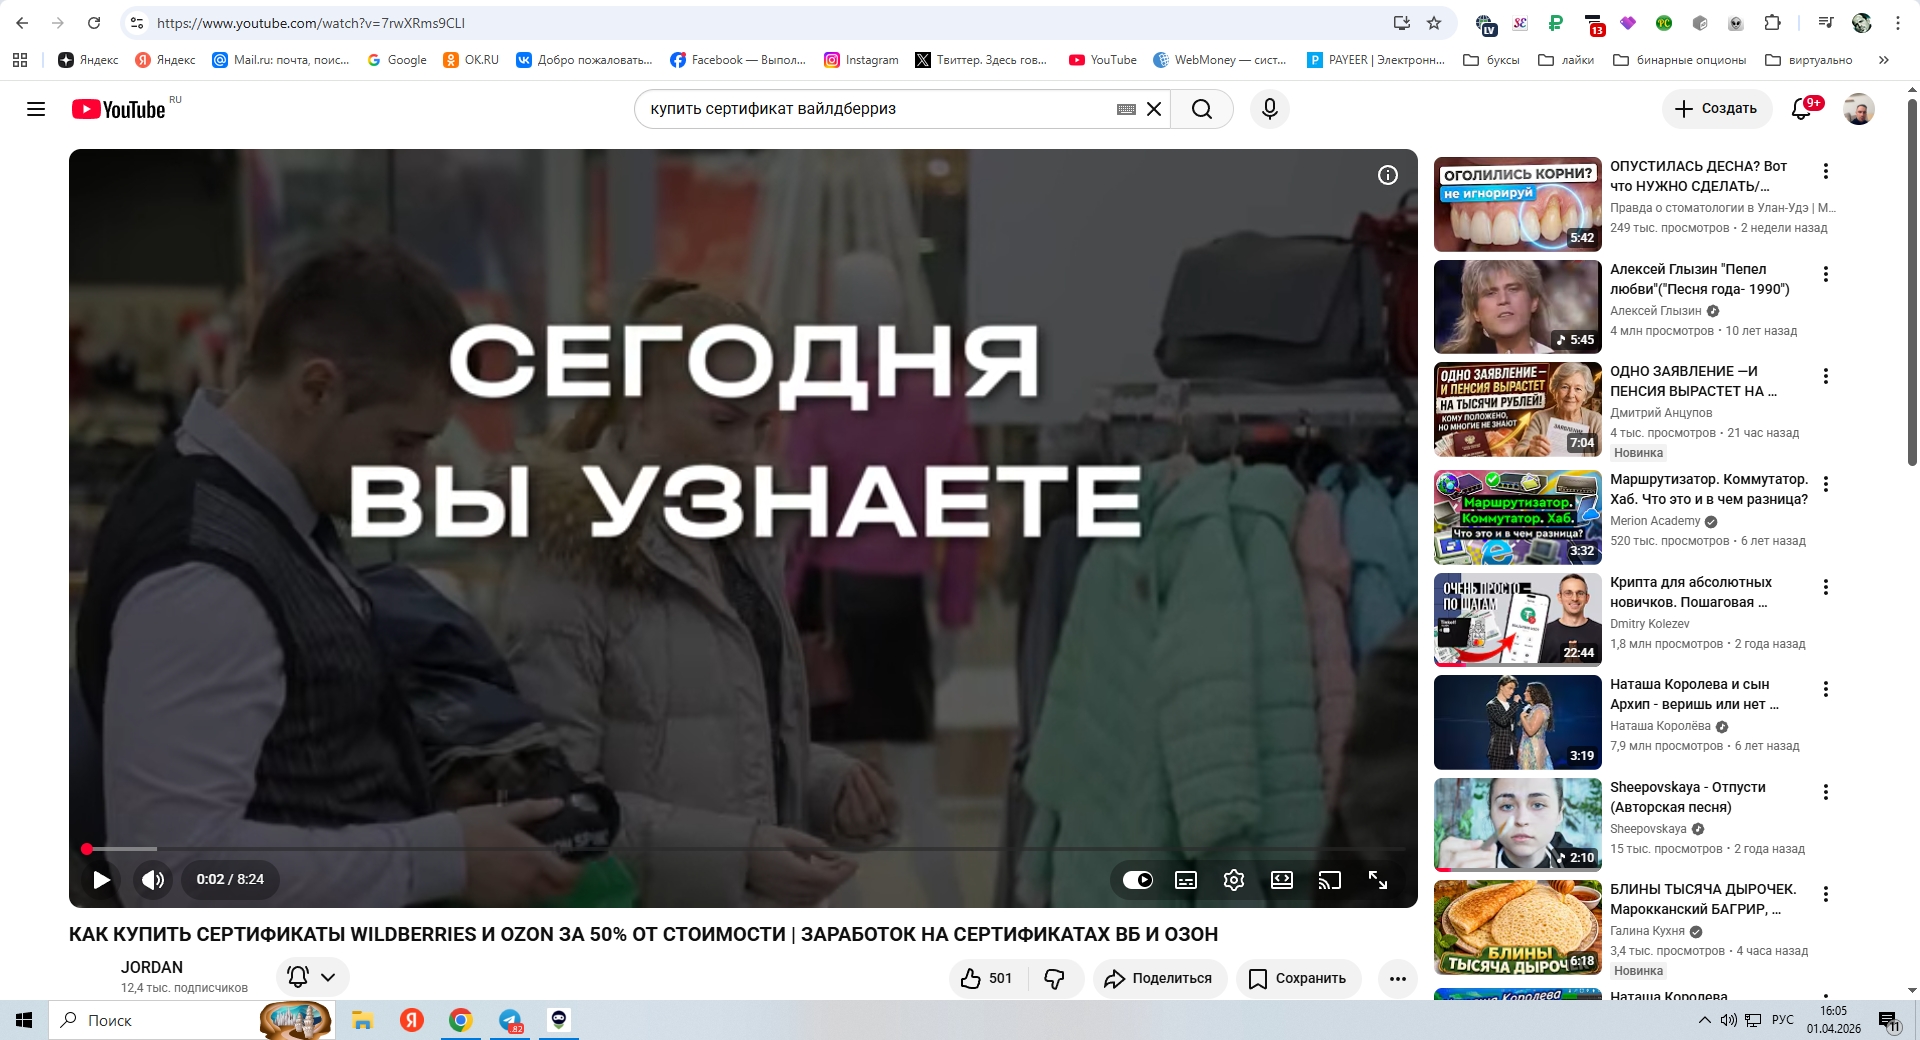Open the Instagram bookmark
The image size is (1920, 1040).
coord(861,60)
